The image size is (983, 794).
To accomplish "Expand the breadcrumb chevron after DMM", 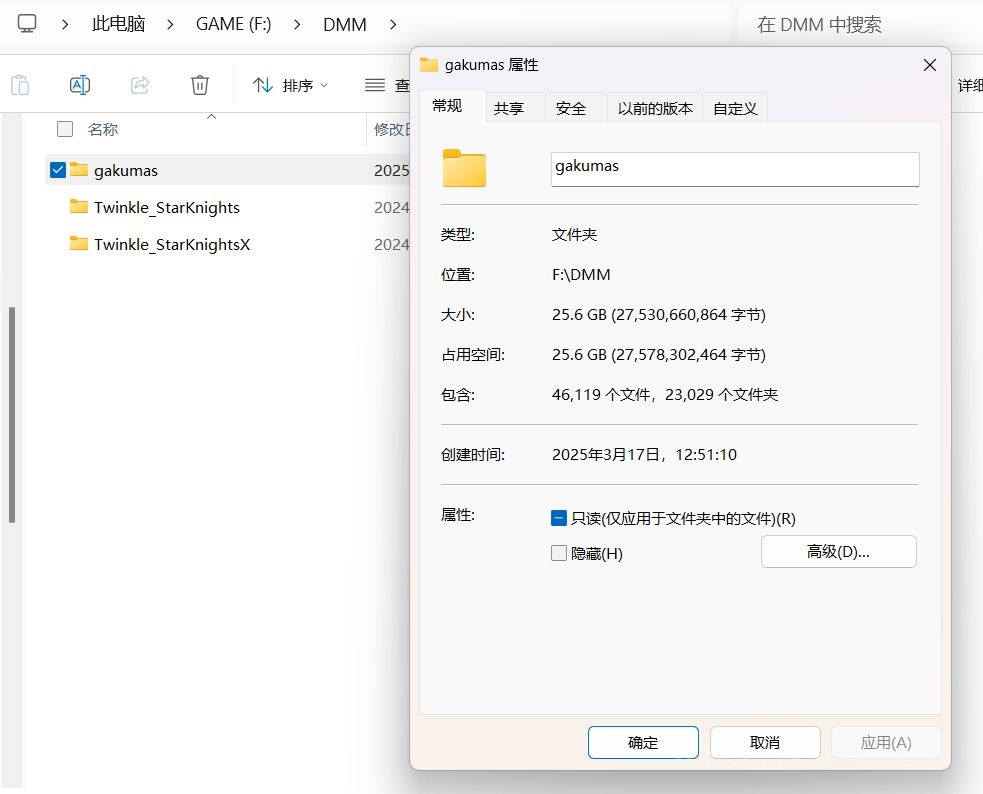I will pyautogui.click(x=392, y=22).
